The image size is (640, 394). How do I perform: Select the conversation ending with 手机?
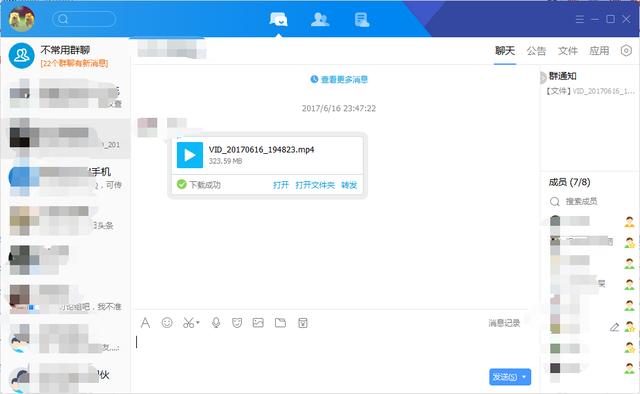pos(65,178)
